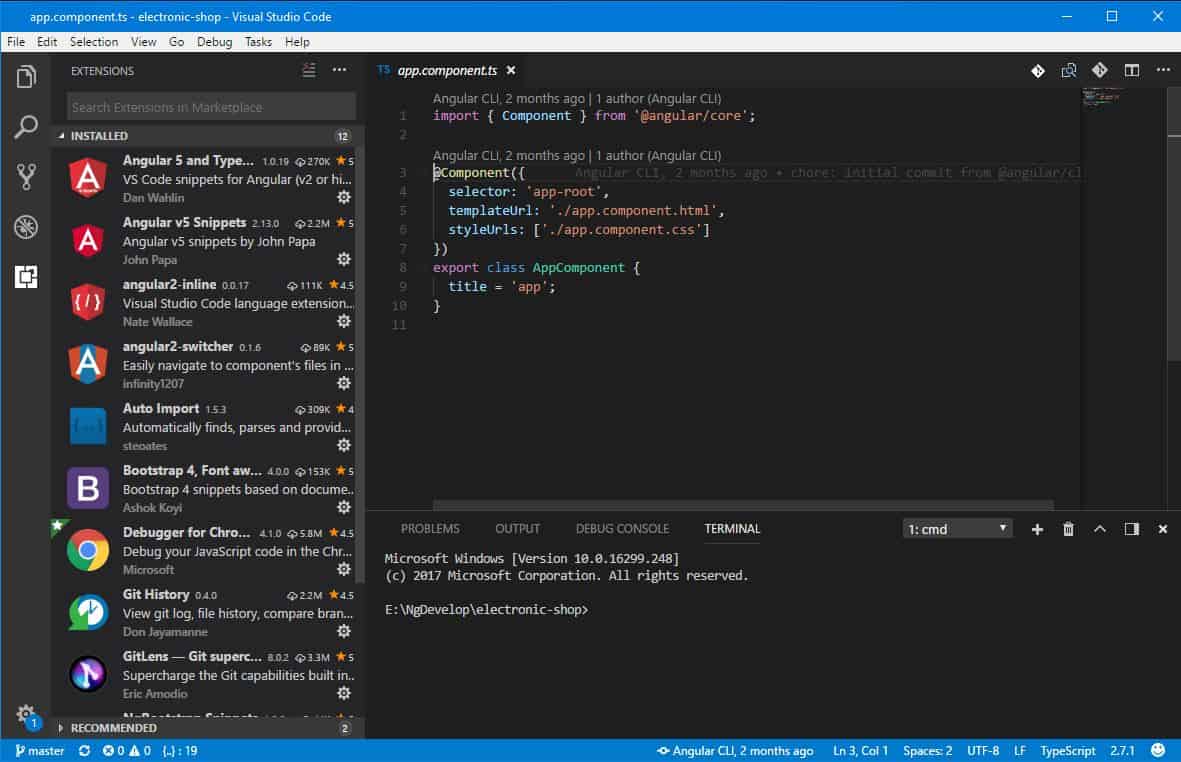Open the Edit menu
1181x762 pixels.
(x=47, y=42)
